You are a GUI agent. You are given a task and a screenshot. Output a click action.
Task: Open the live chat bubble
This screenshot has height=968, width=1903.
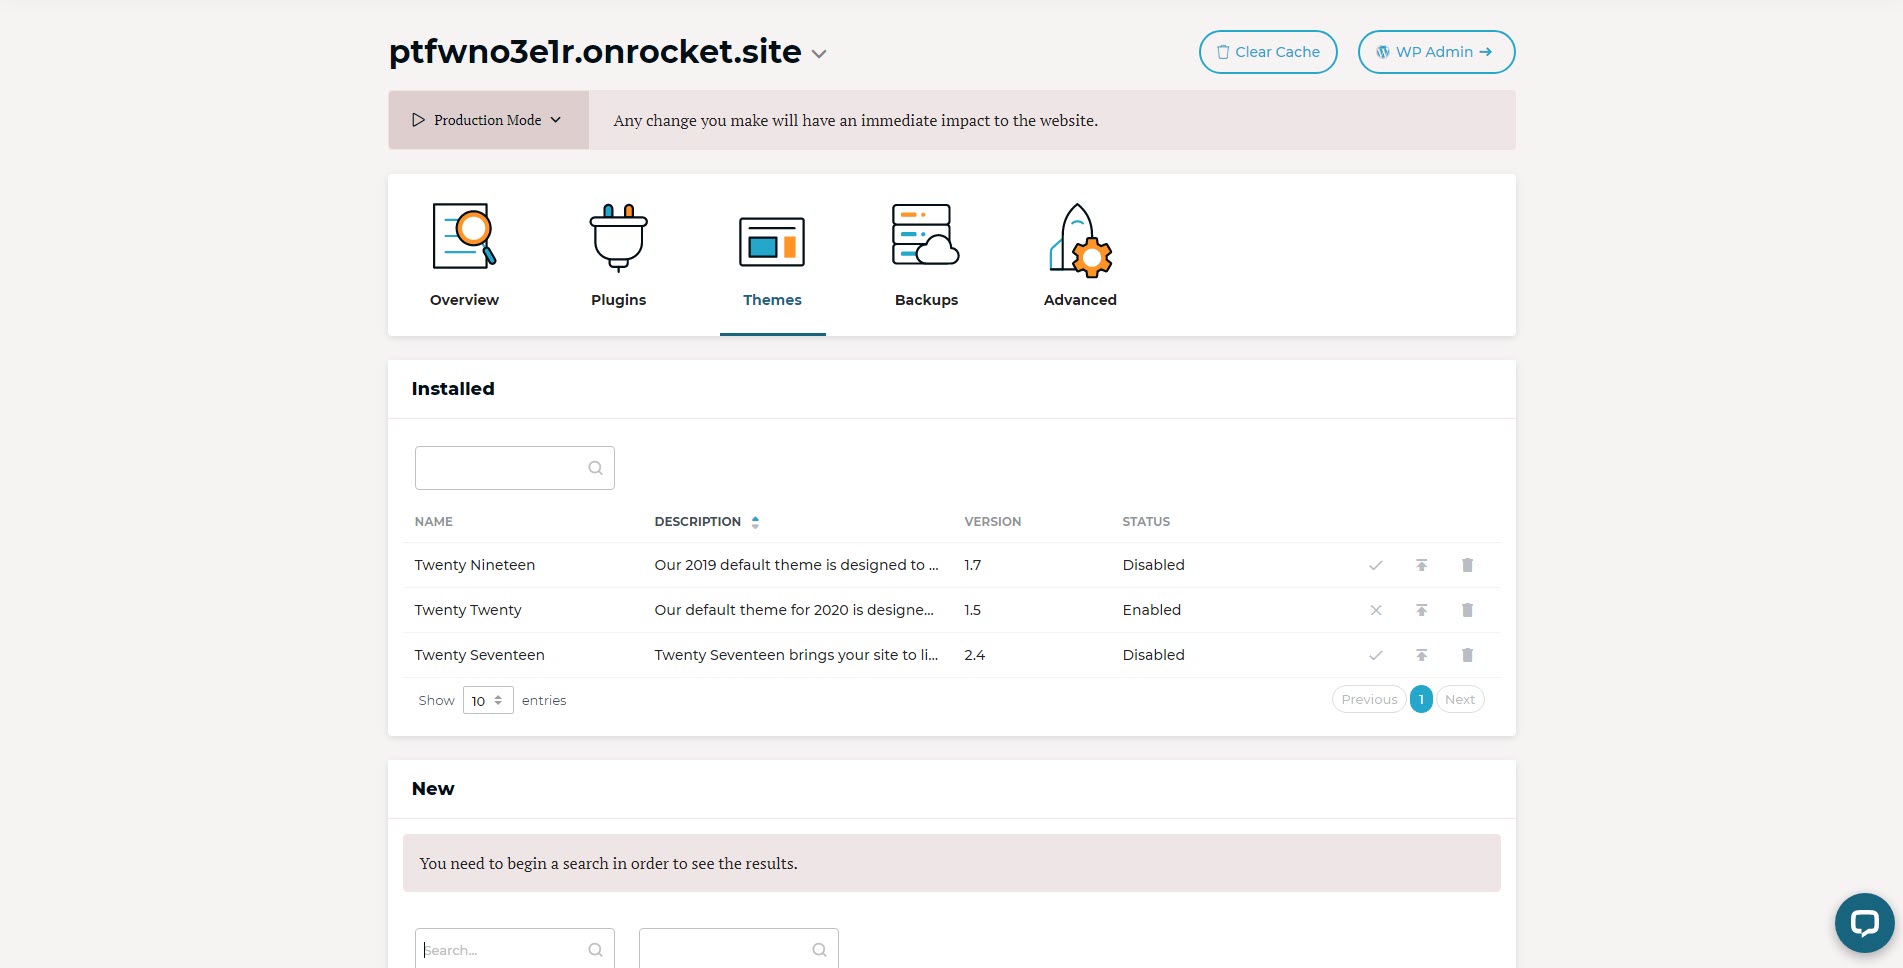coord(1864,922)
